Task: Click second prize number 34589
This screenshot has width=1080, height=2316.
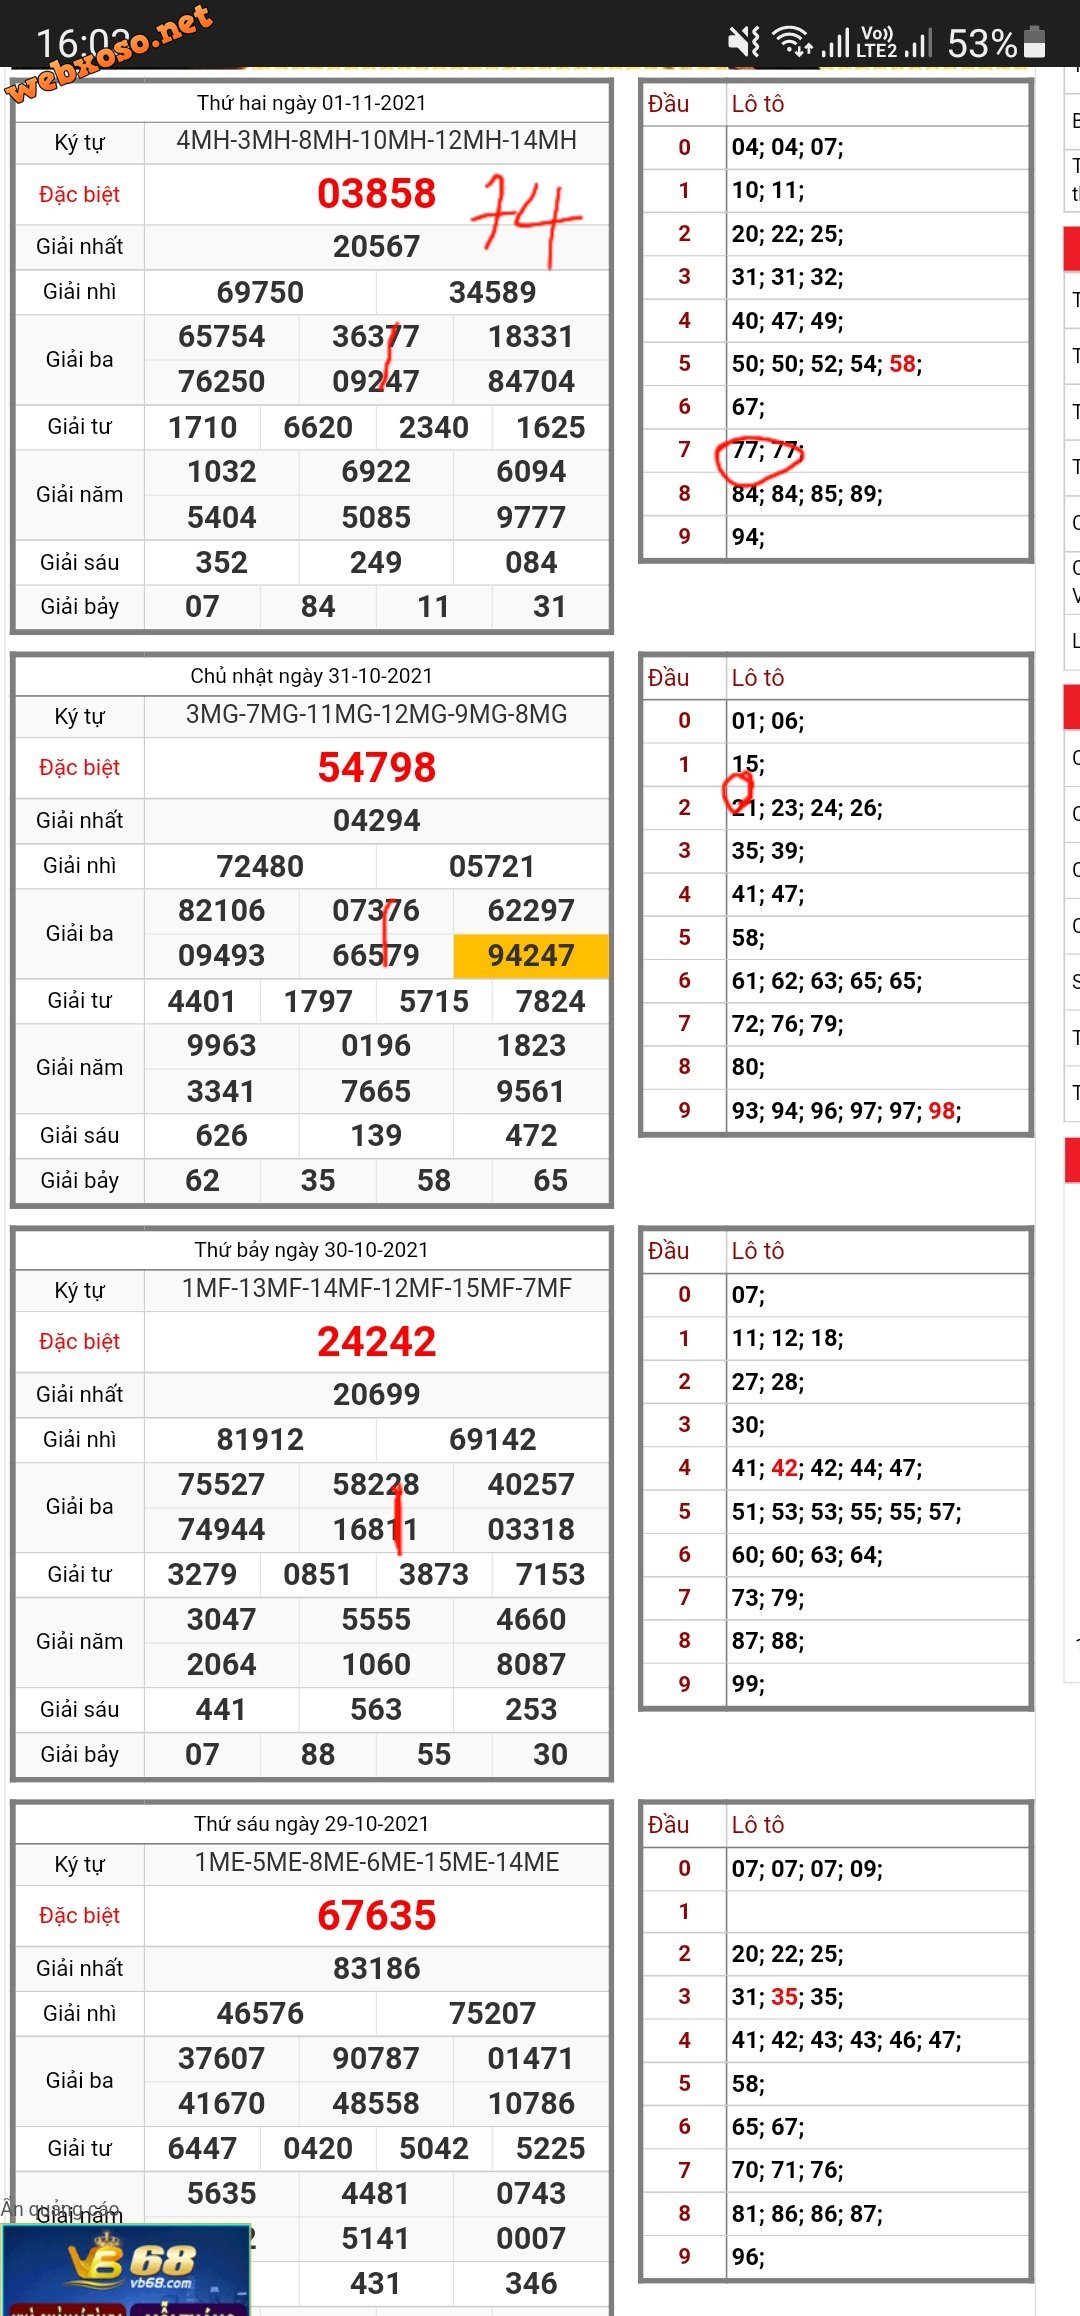Action: [x=492, y=293]
